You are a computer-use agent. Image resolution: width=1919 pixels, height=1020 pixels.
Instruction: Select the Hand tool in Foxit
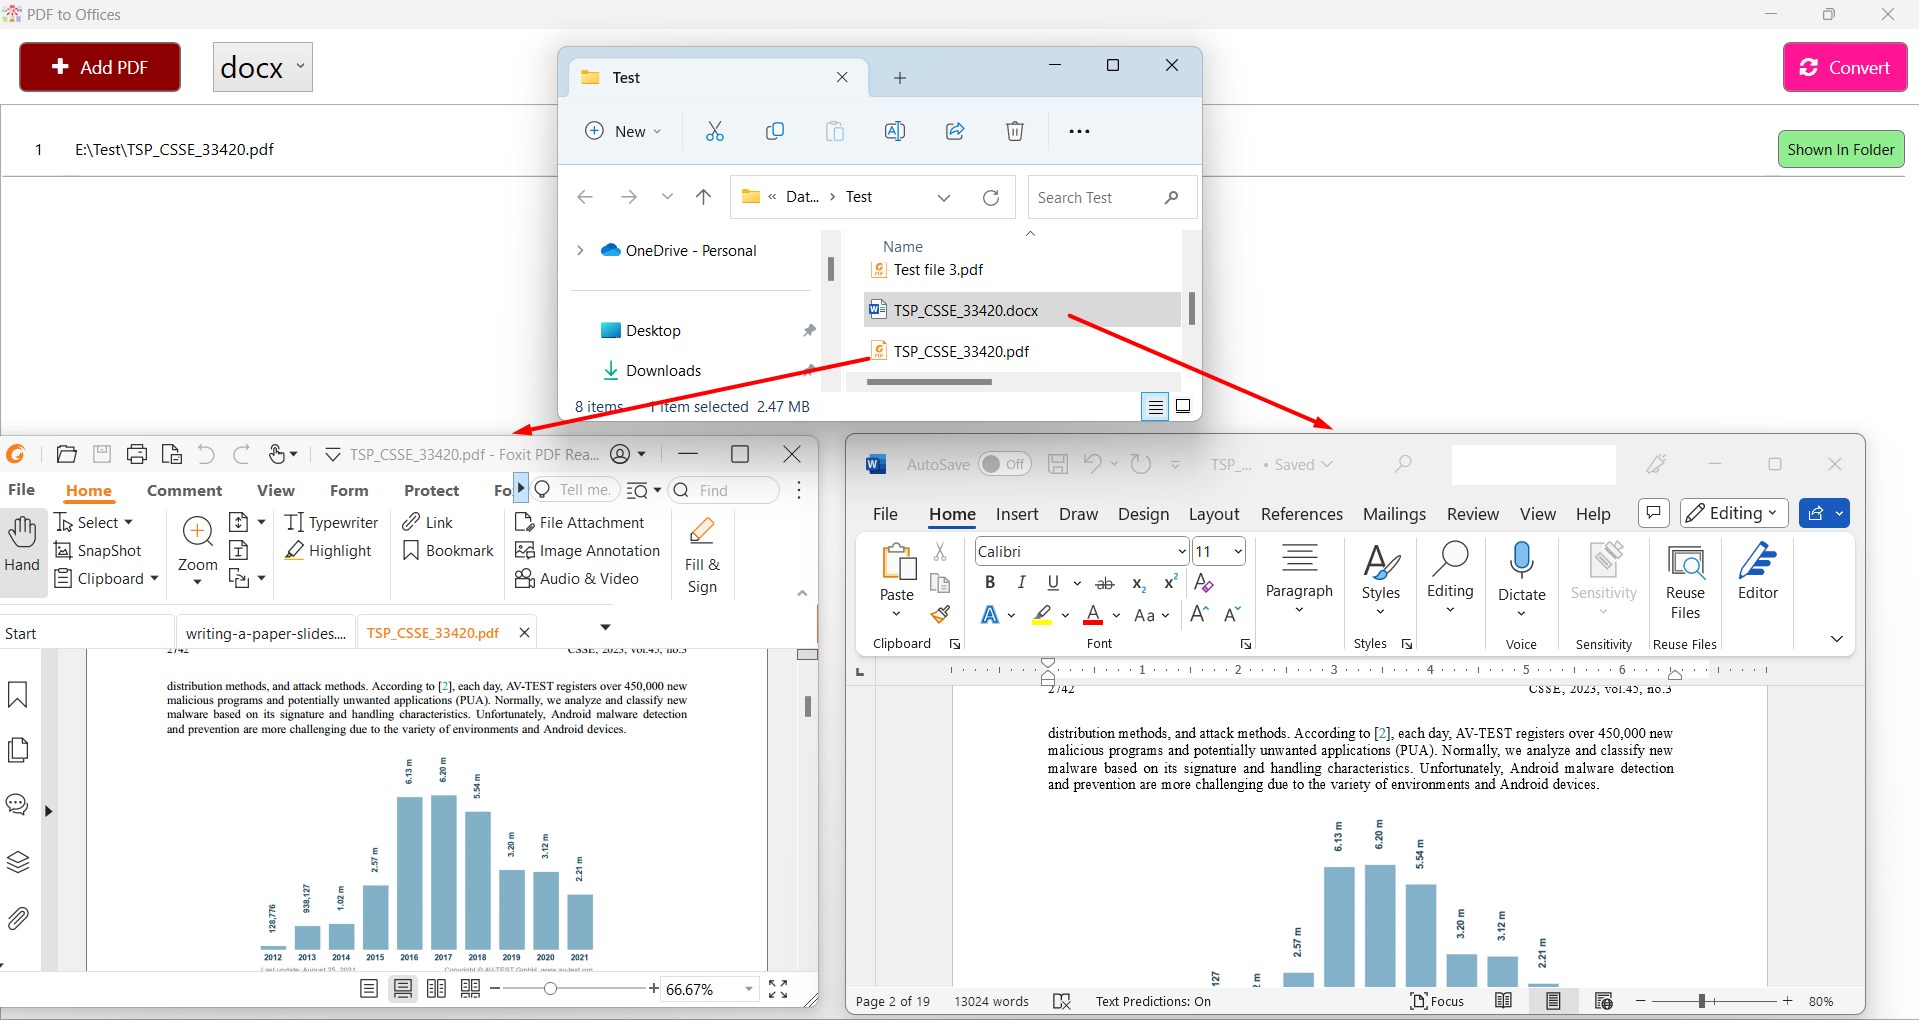[22, 545]
